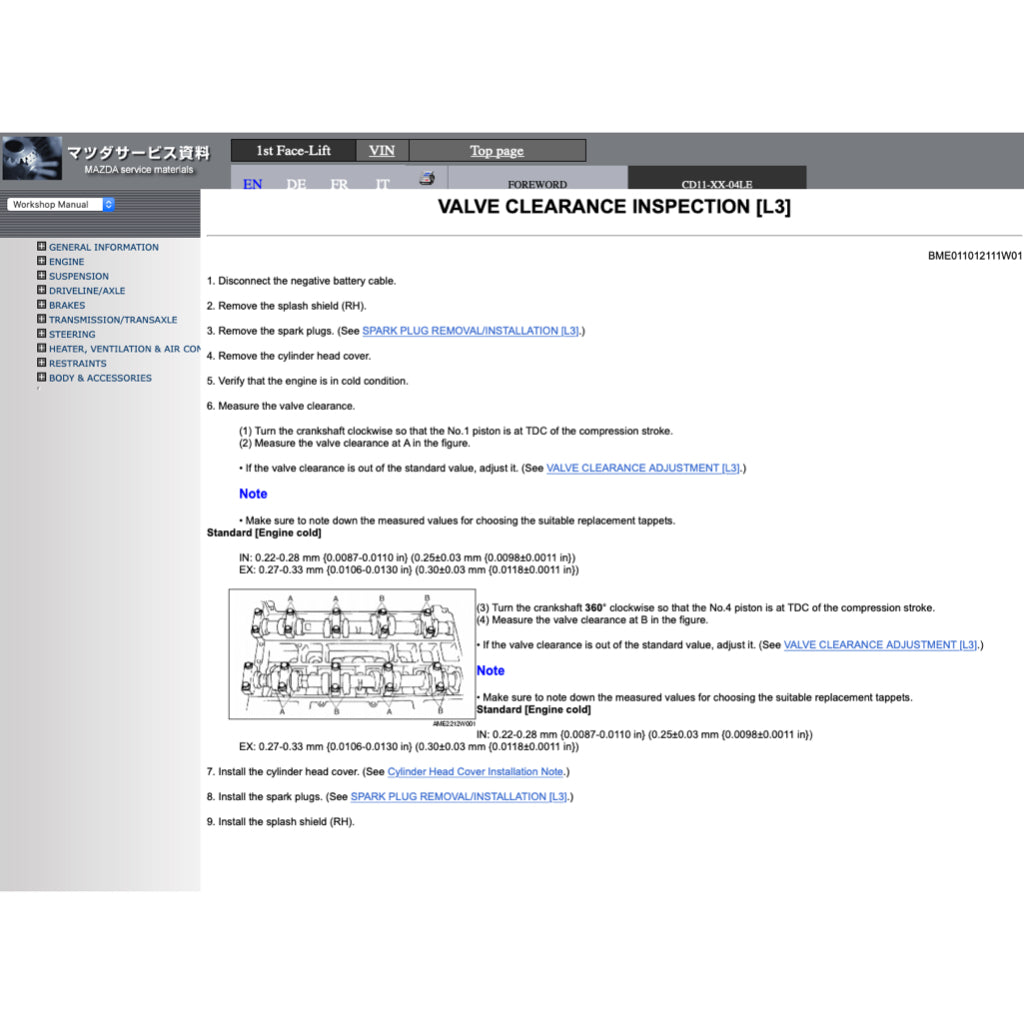Viewport: 1024px width, 1024px height.
Task: Expand the BODY & ACCESSORIES plus icon
Action: (x=42, y=377)
